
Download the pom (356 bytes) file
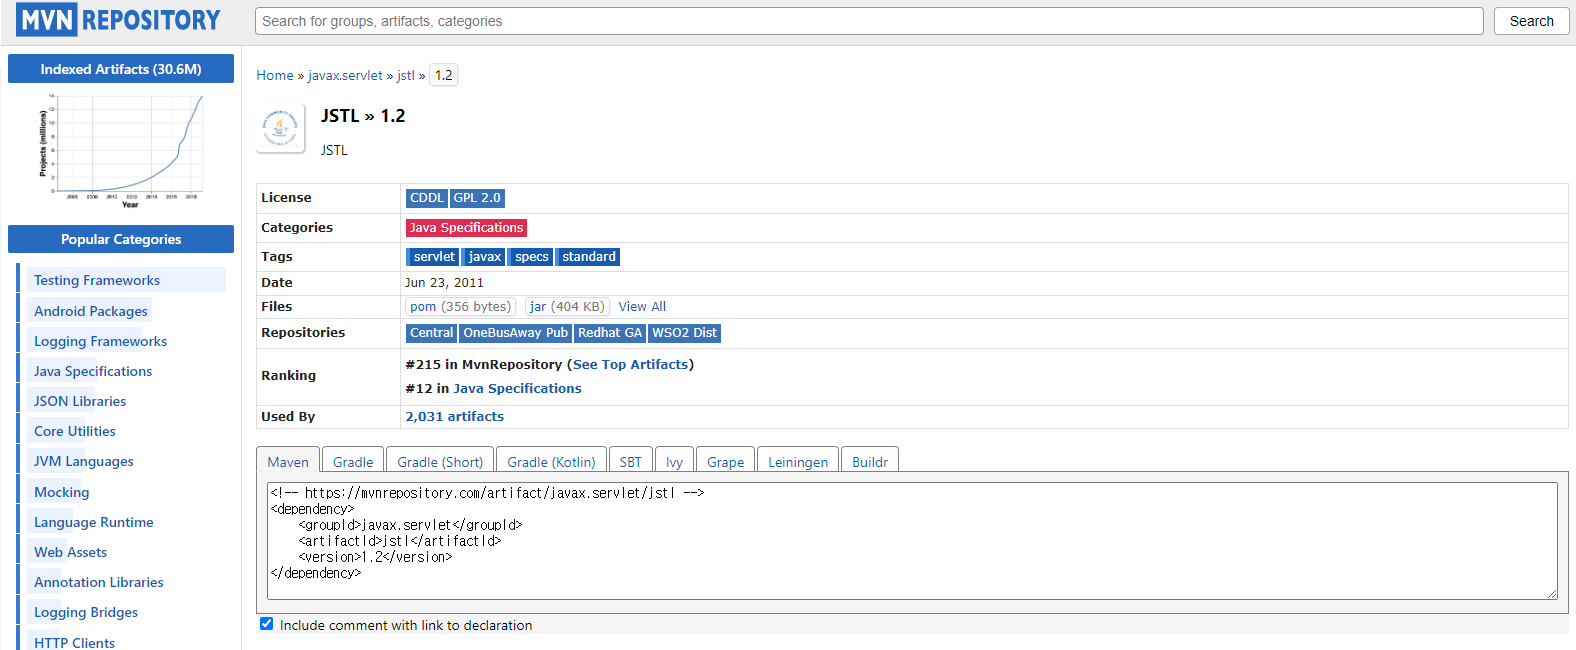(460, 307)
